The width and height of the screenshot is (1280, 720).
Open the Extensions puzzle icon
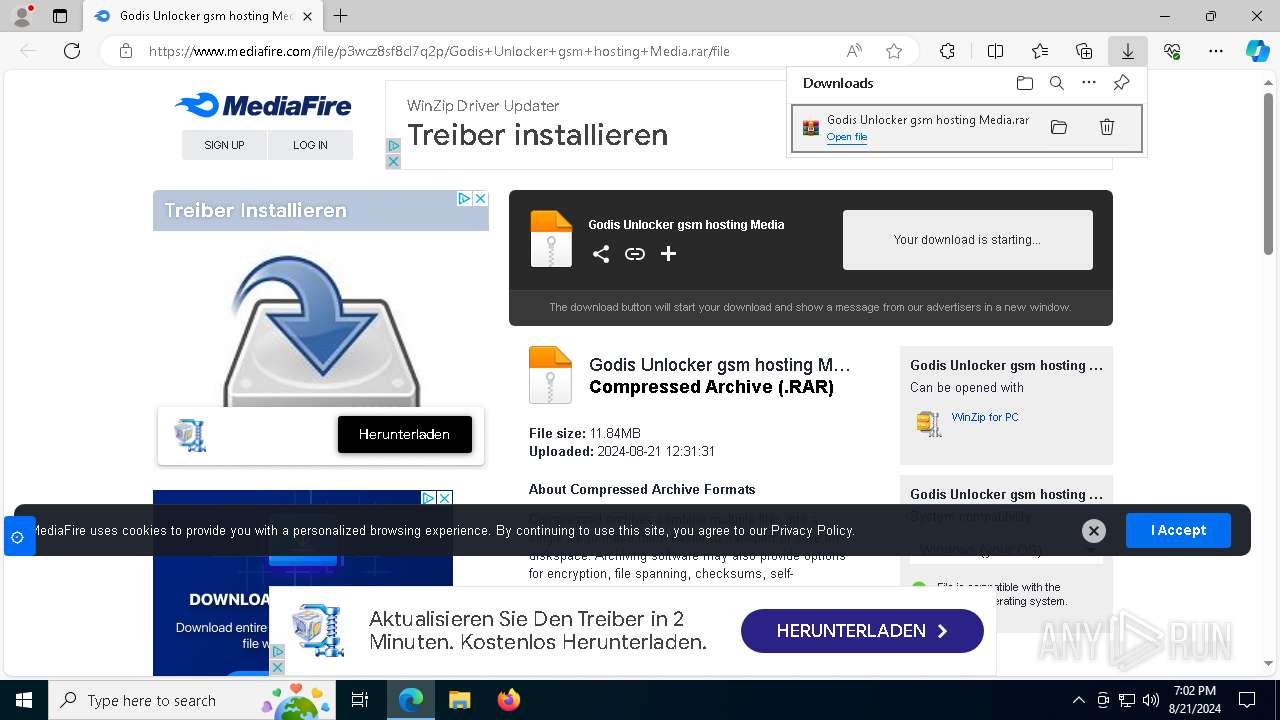[x=947, y=51]
